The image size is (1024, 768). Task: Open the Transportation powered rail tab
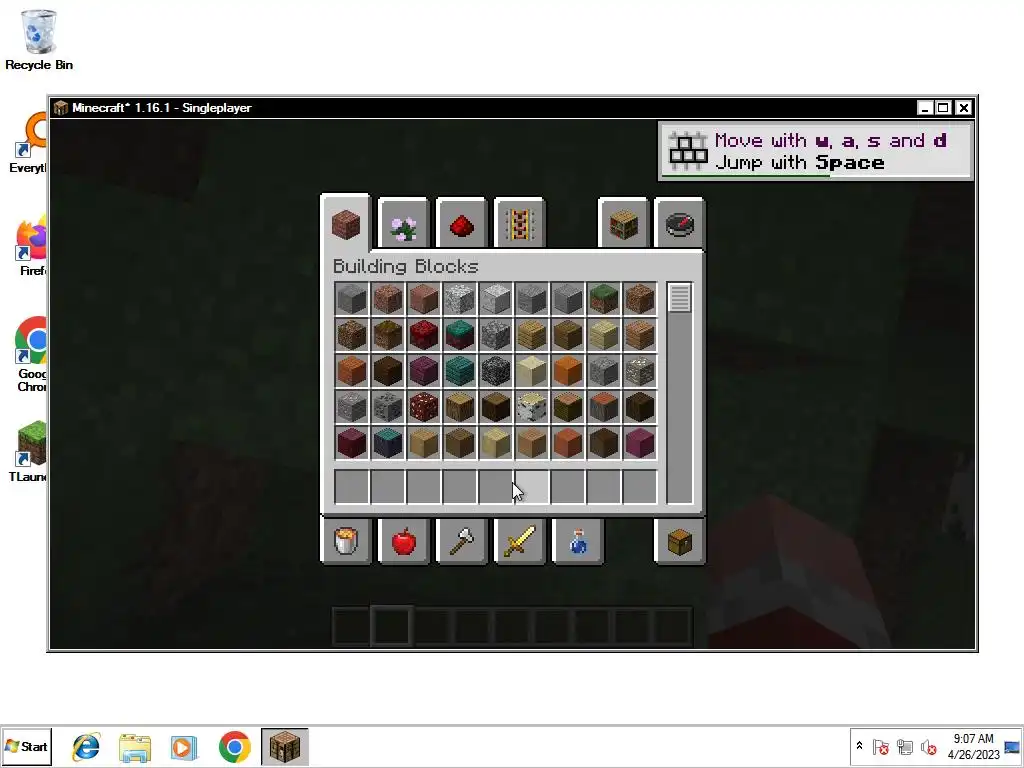[519, 226]
